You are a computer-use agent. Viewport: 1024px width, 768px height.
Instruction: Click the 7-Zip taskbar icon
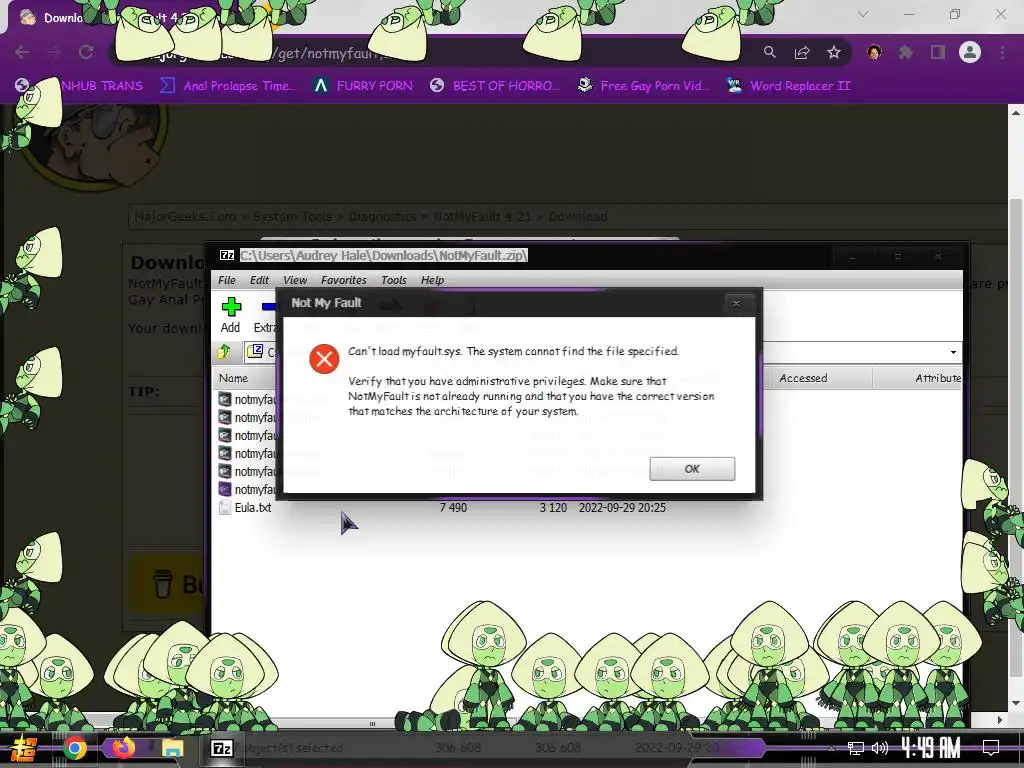click(x=221, y=748)
